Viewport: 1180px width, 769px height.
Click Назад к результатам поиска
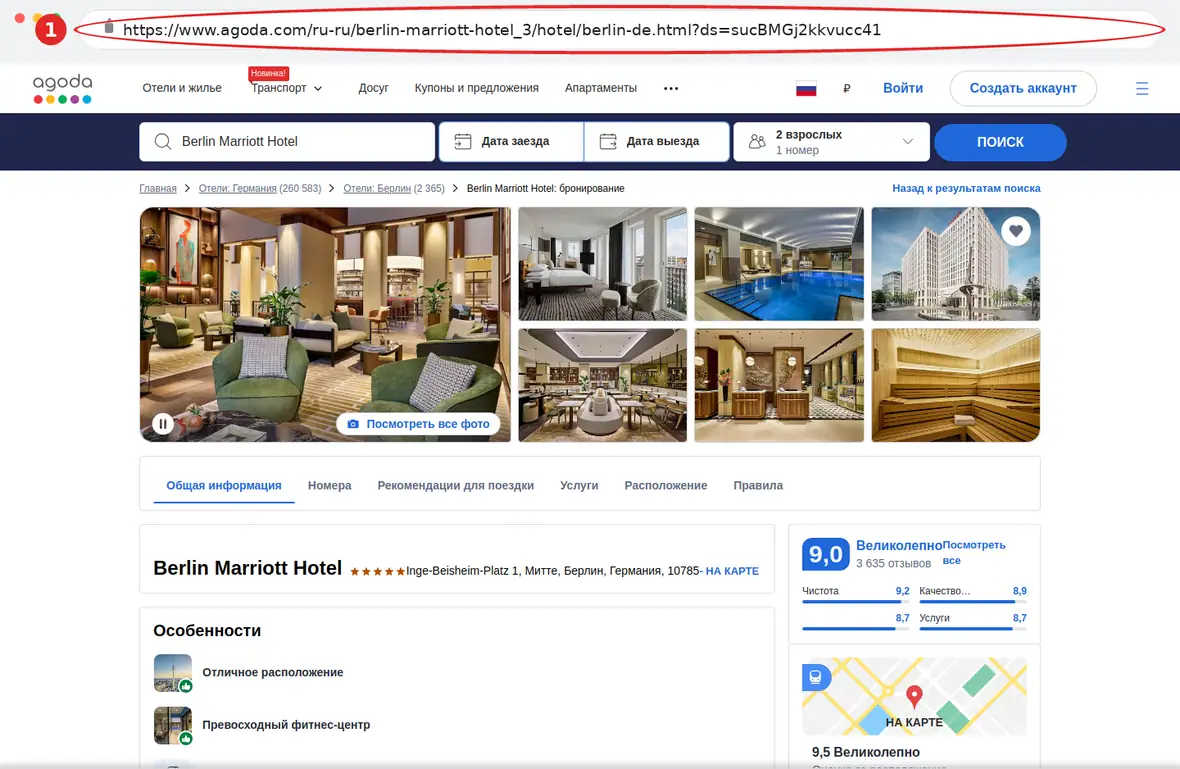[x=966, y=188]
